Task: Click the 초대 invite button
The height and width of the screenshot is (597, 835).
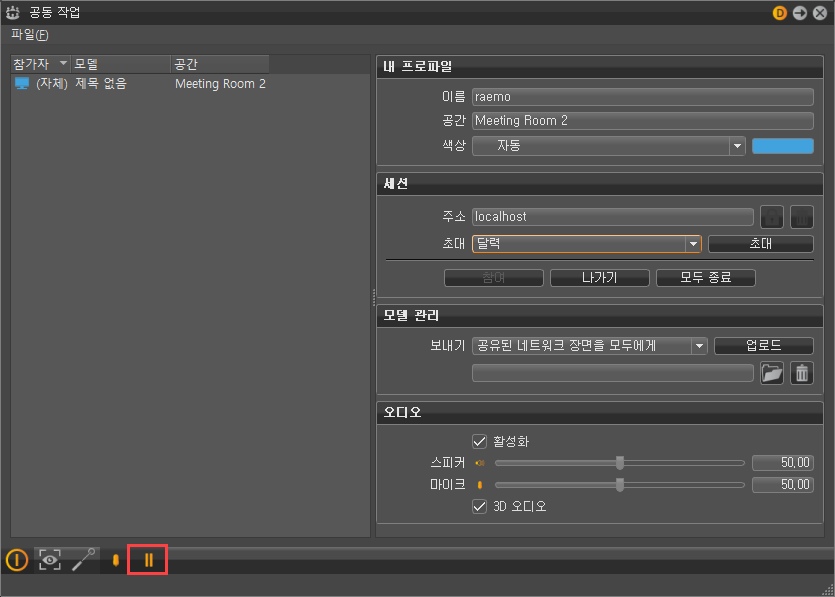Action: tap(760, 244)
